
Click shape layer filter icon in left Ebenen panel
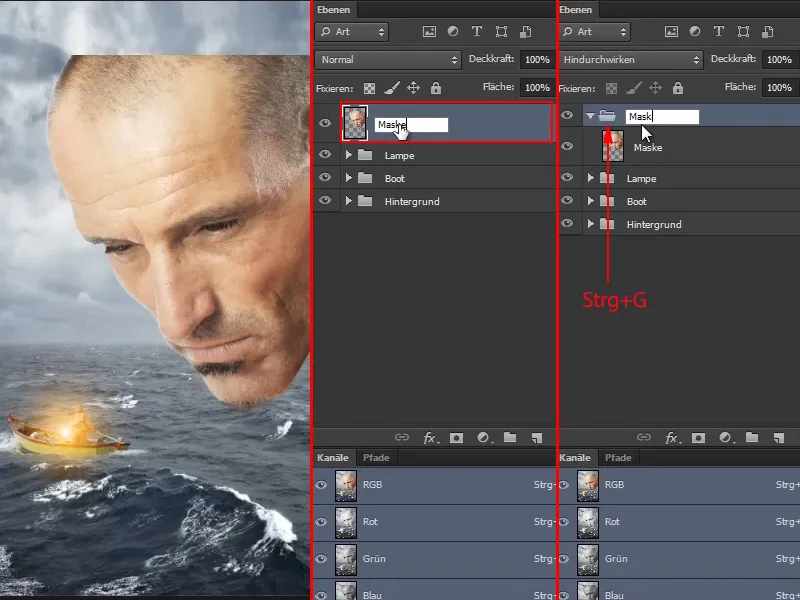click(x=502, y=32)
